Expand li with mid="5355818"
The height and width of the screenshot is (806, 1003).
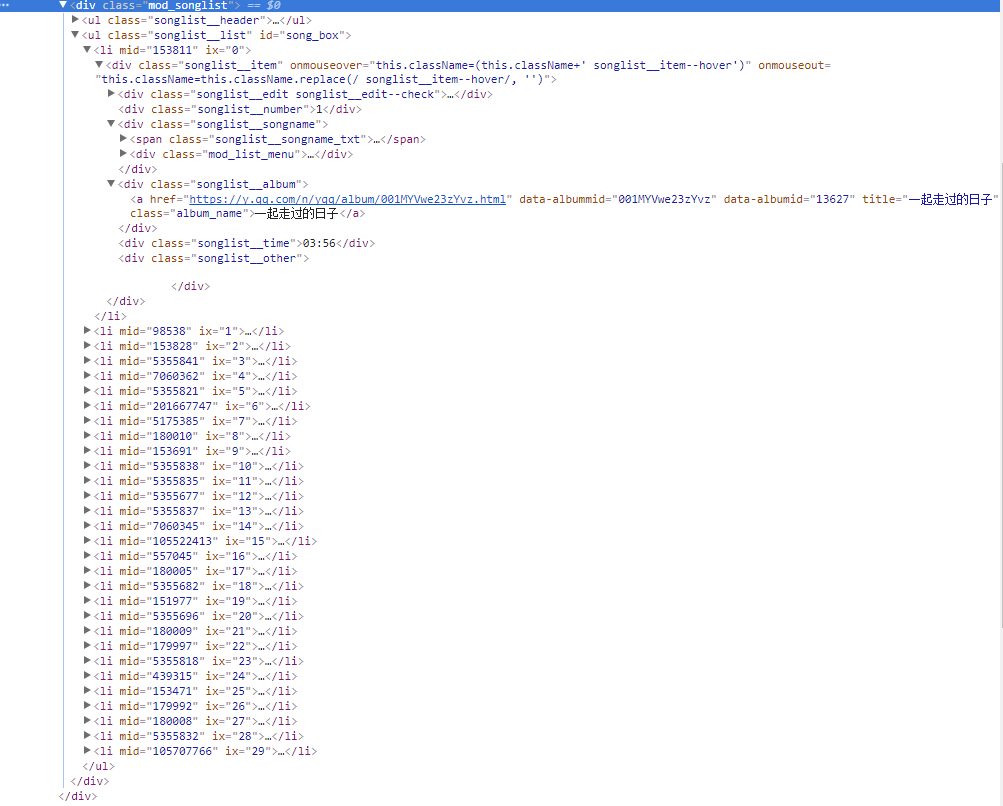[87, 661]
